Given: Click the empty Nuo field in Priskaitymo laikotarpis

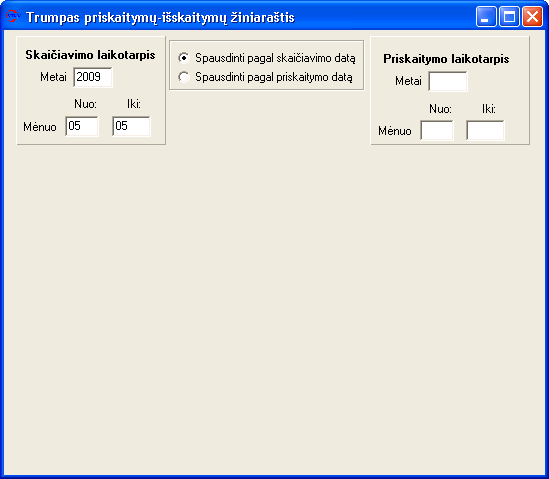Looking at the screenshot, I should pyautogui.click(x=437, y=131).
